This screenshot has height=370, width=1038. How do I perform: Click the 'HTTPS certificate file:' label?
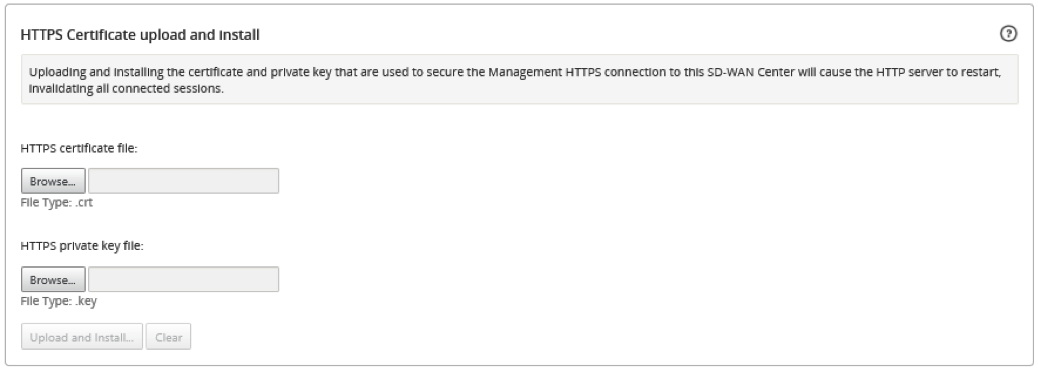79,148
